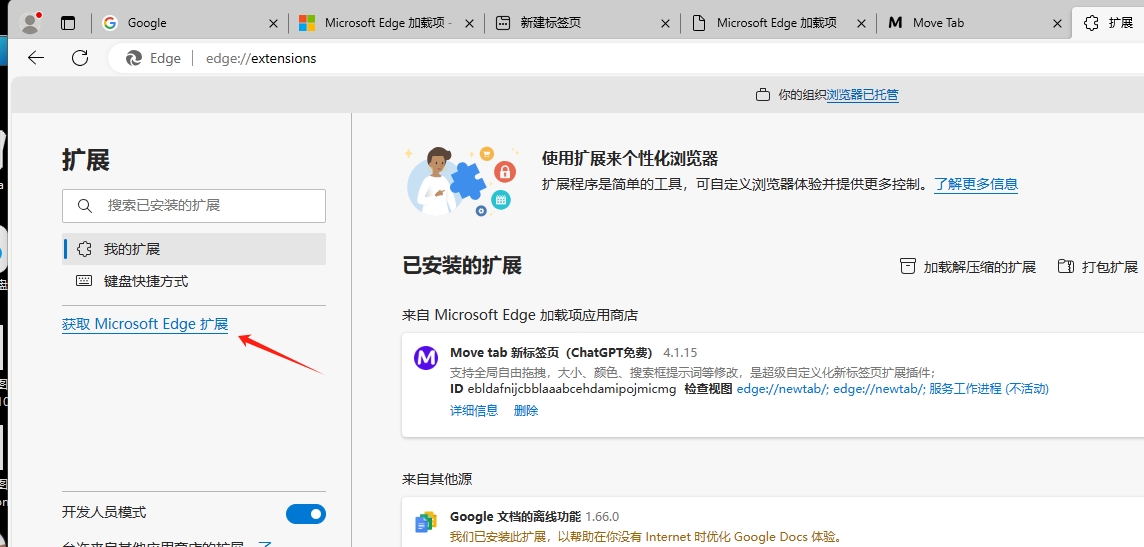Open first edge://newtab/ inspect view link
1144x547 pixels.
click(x=782, y=389)
